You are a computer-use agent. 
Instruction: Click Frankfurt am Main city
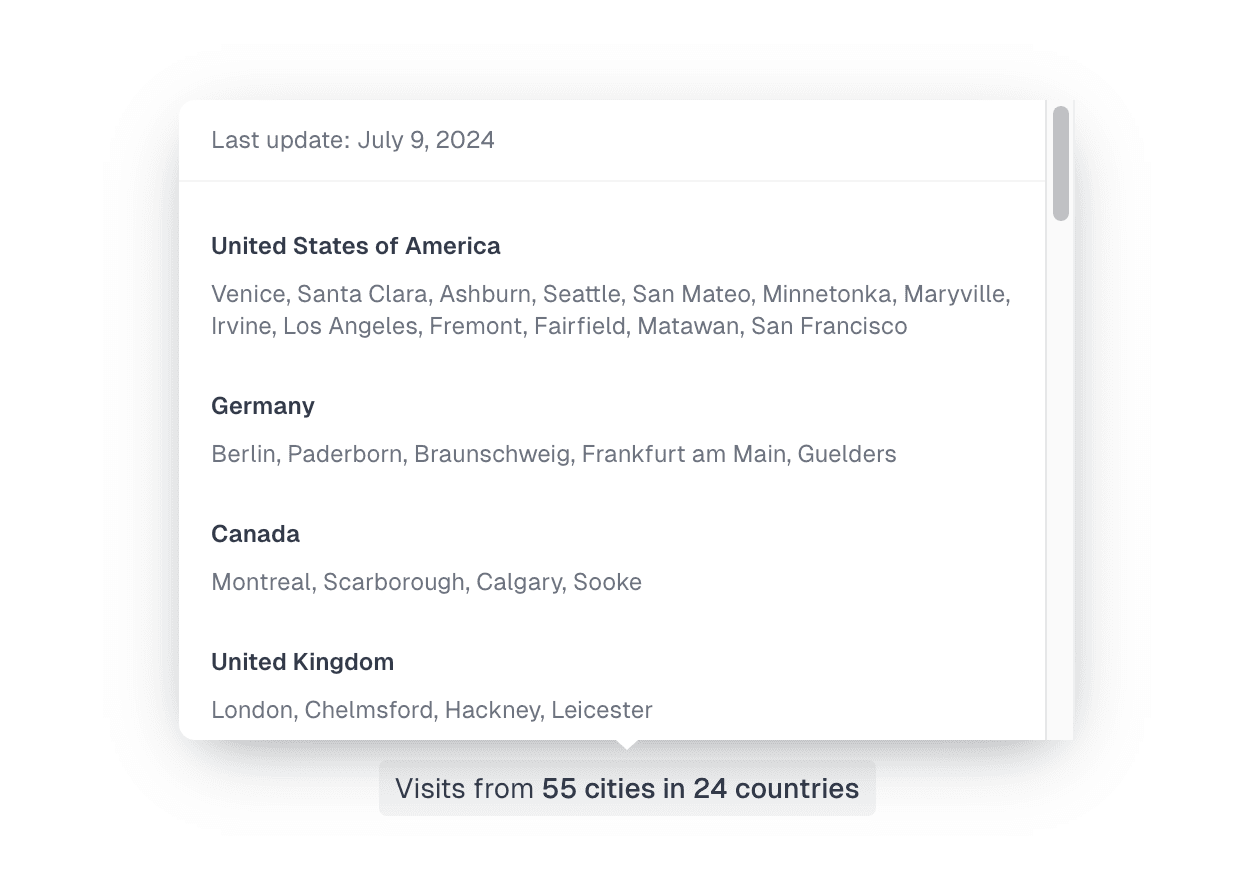pos(686,454)
